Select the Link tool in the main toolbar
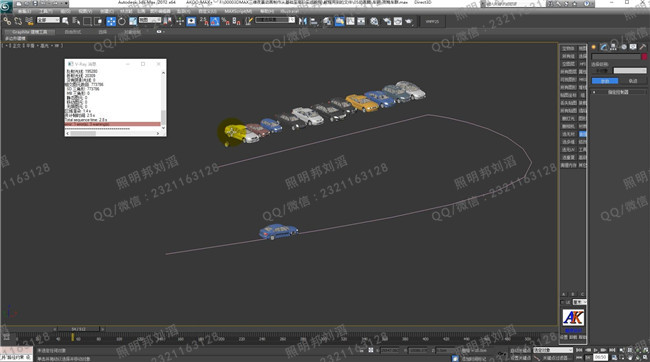The height and width of the screenshot is (362, 650). [7, 21]
